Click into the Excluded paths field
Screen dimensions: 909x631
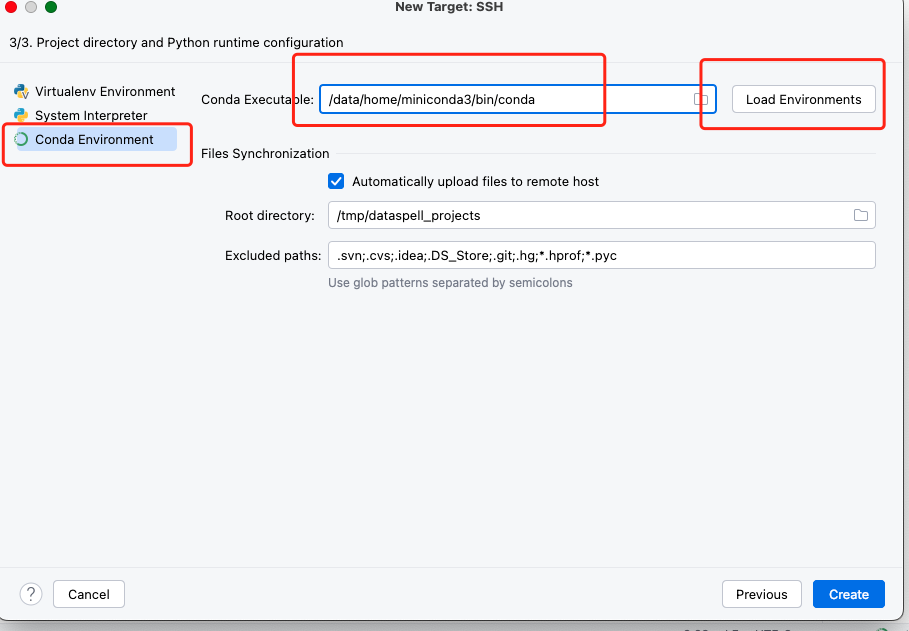point(602,255)
